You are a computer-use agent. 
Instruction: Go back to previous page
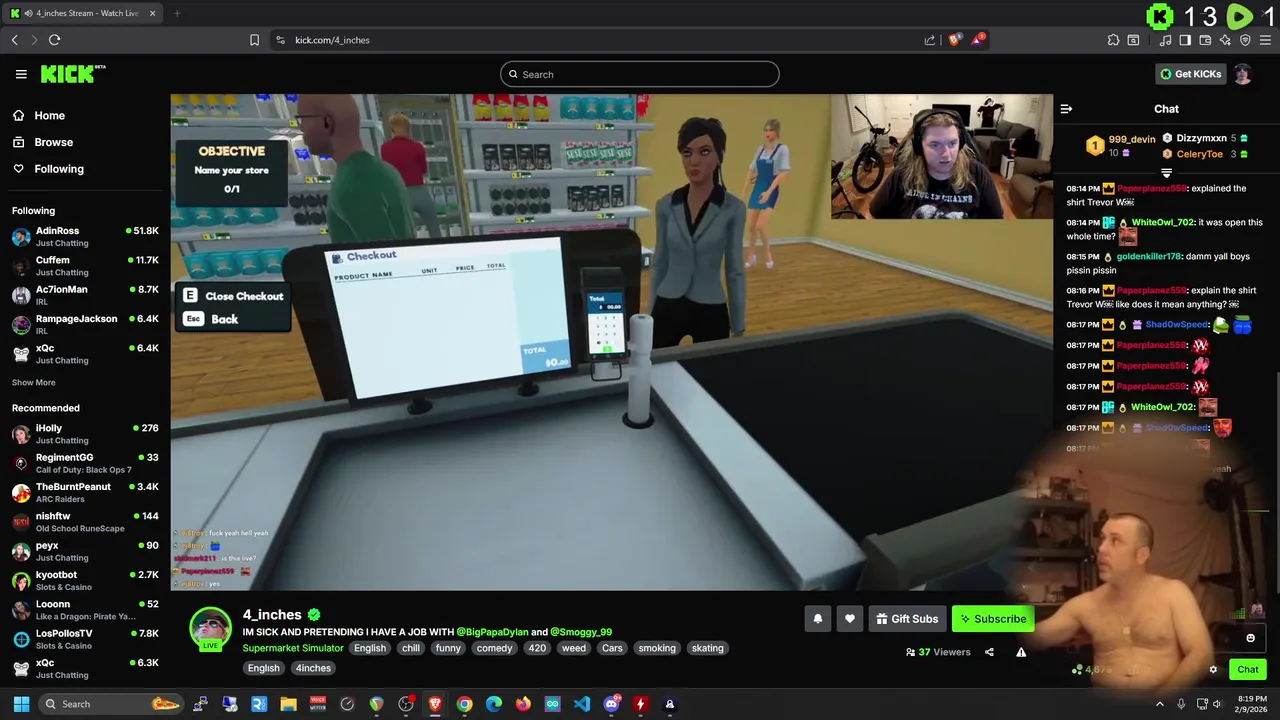[14, 40]
